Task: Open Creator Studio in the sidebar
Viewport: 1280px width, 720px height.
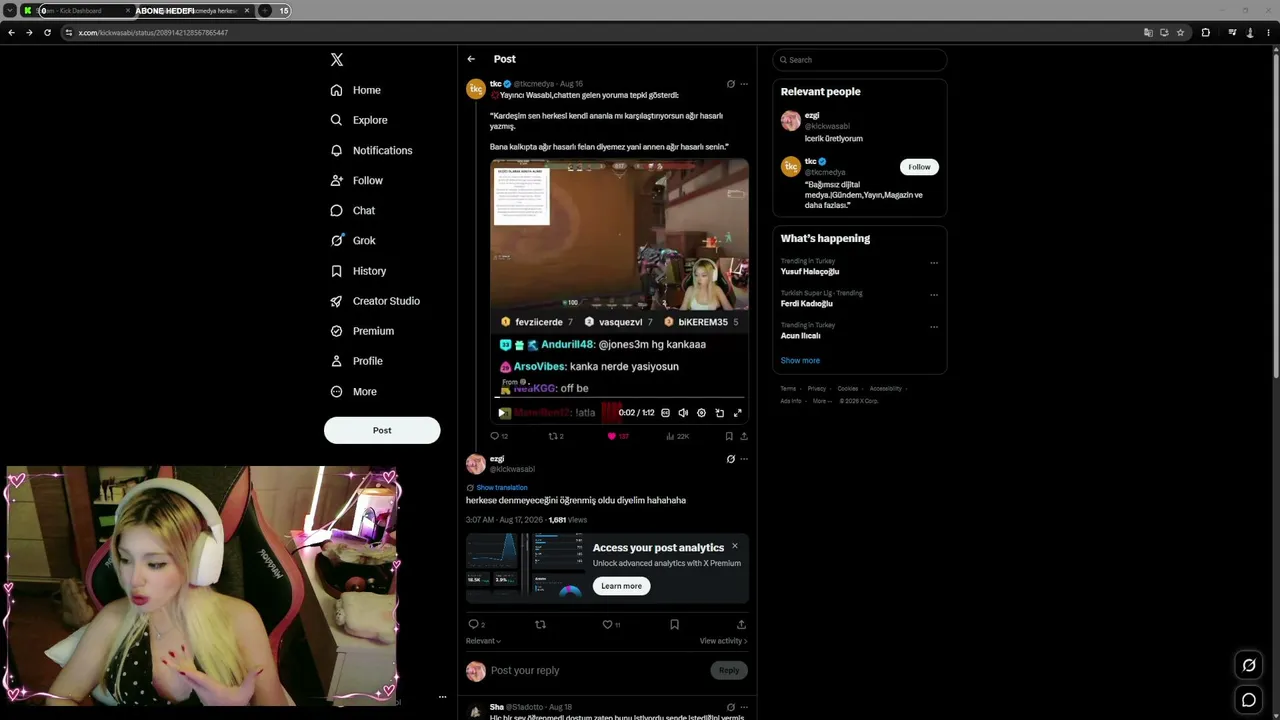Action: click(x=375, y=301)
